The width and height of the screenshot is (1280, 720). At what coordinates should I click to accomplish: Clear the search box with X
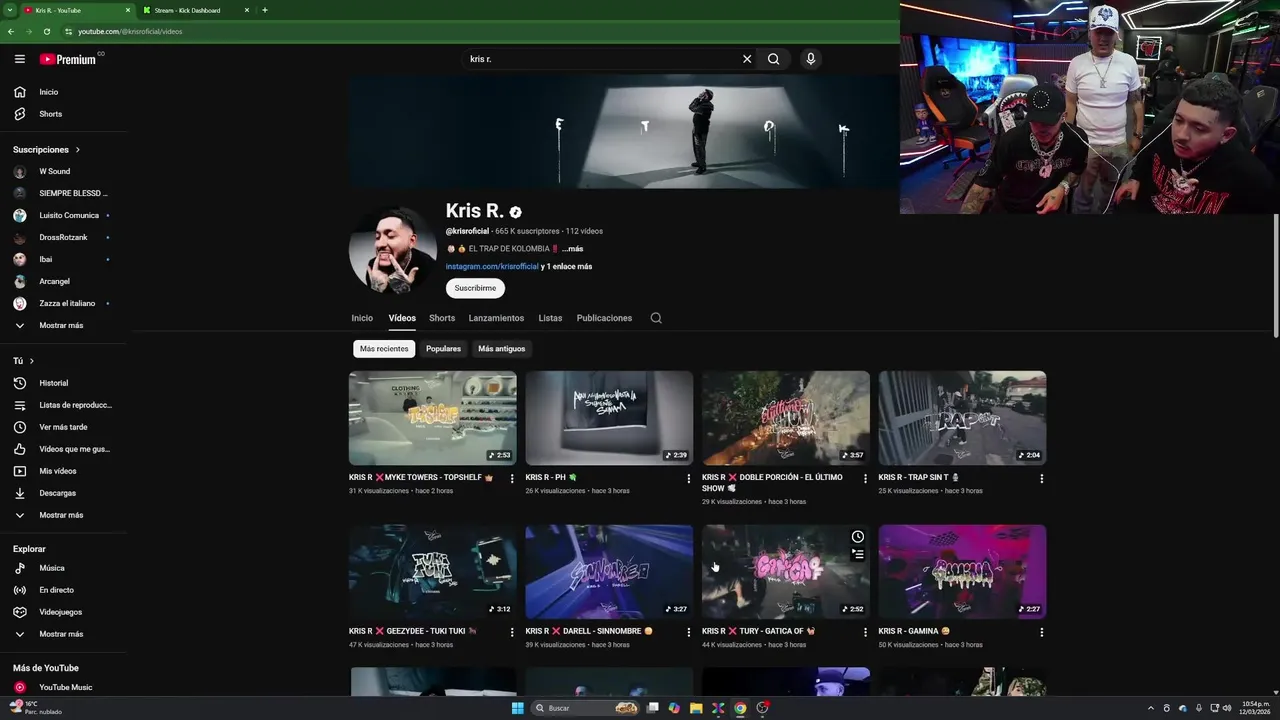[x=746, y=59]
